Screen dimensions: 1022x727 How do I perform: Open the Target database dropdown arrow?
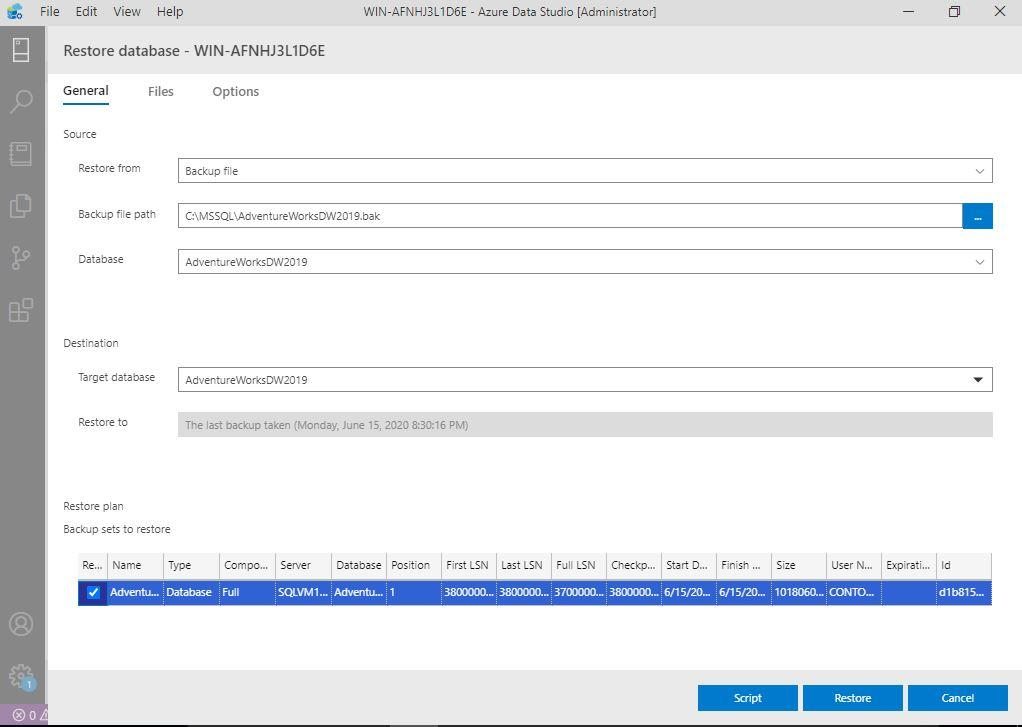(978, 379)
